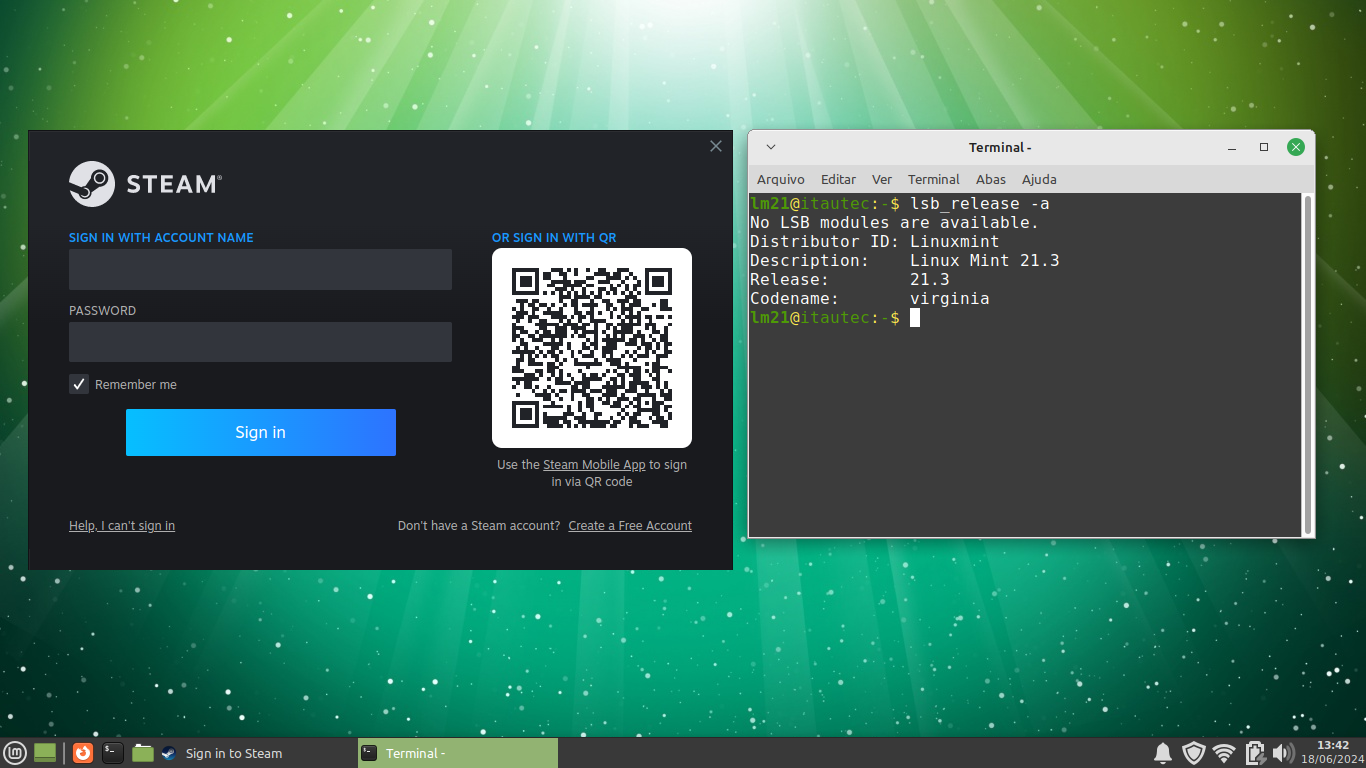Open the shield update manager tray icon
This screenshot has width=1366, height=768.
[1193, 753]
